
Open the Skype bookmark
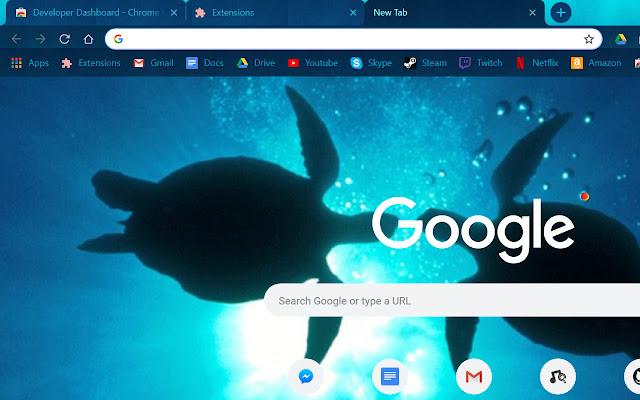point(371,63)
